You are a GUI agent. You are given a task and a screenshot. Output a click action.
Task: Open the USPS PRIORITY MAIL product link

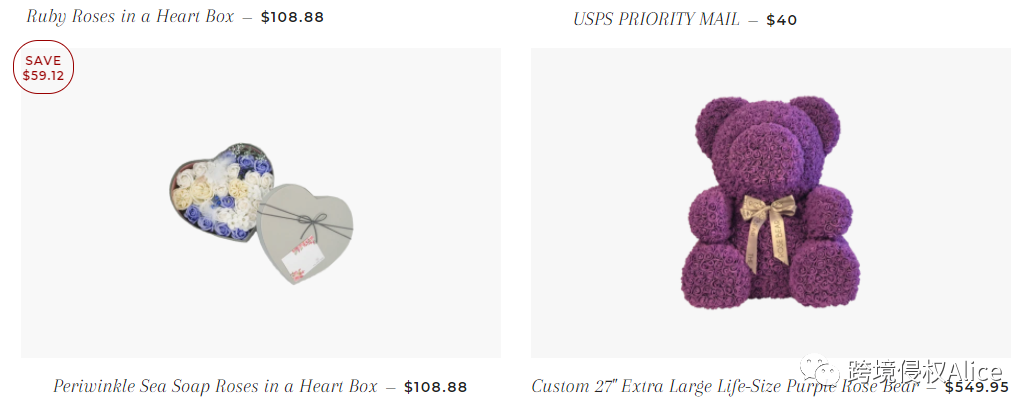coord(656,20)
